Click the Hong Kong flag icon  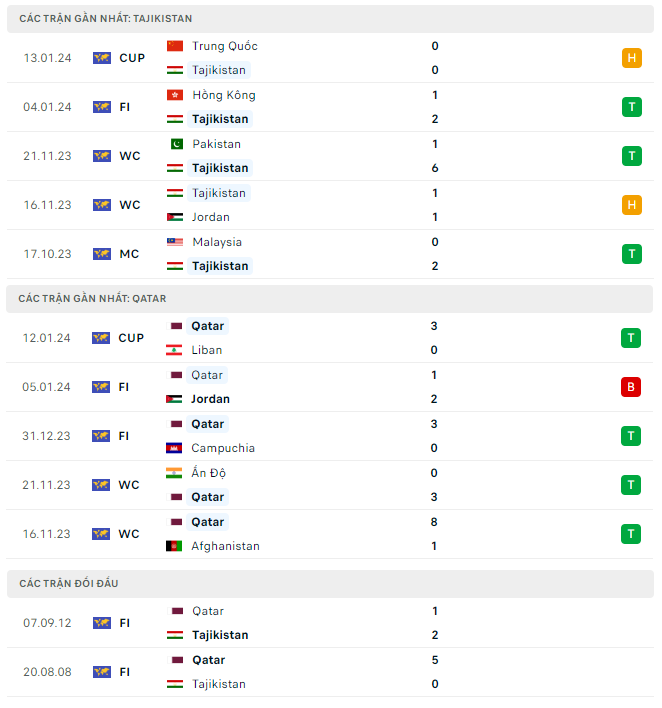pos(175,95)
